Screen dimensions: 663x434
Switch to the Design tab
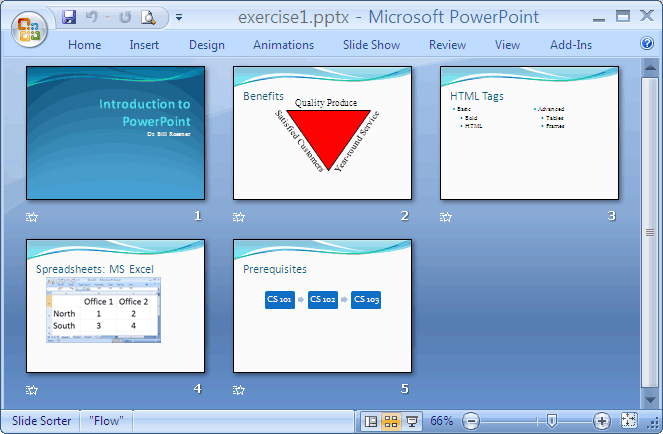(206, 45)
